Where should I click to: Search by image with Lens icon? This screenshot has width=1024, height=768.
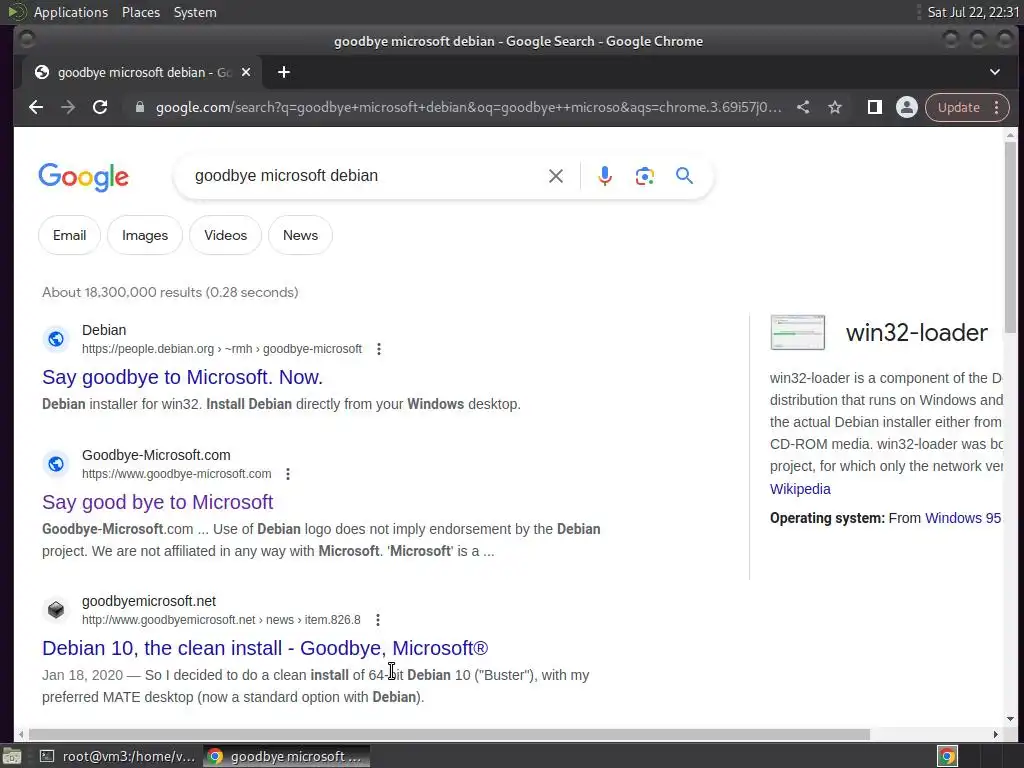(645, 176)
